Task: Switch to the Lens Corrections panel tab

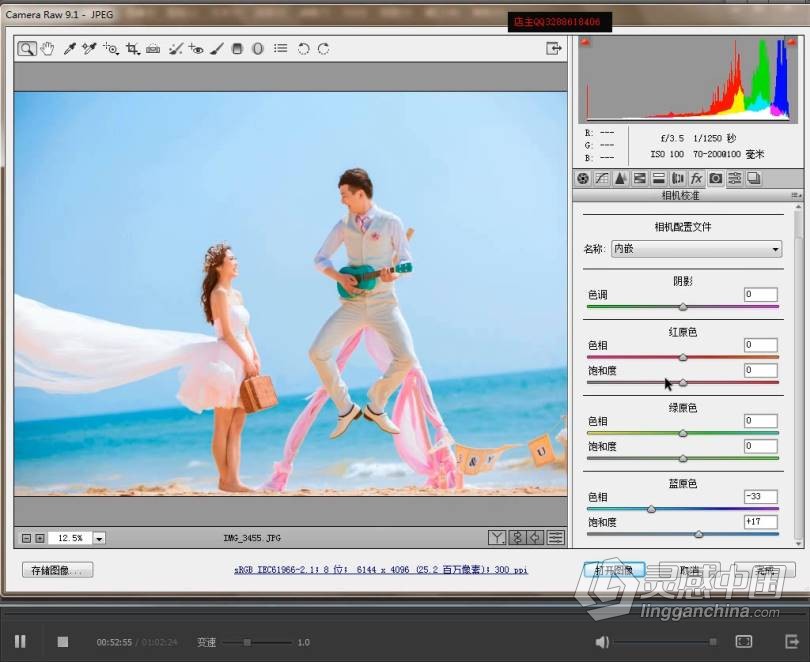Action: [678, 179]
